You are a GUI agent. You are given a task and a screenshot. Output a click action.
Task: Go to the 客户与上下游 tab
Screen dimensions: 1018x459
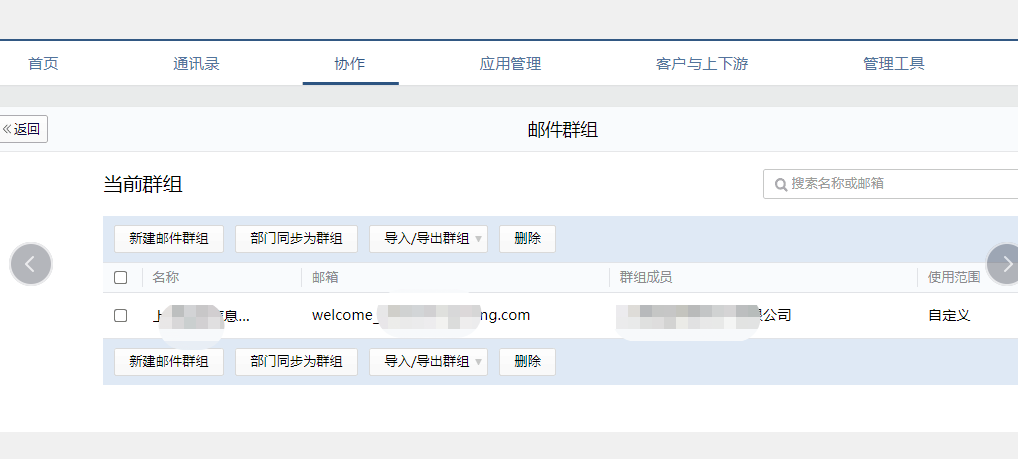(x=702, y=64)
